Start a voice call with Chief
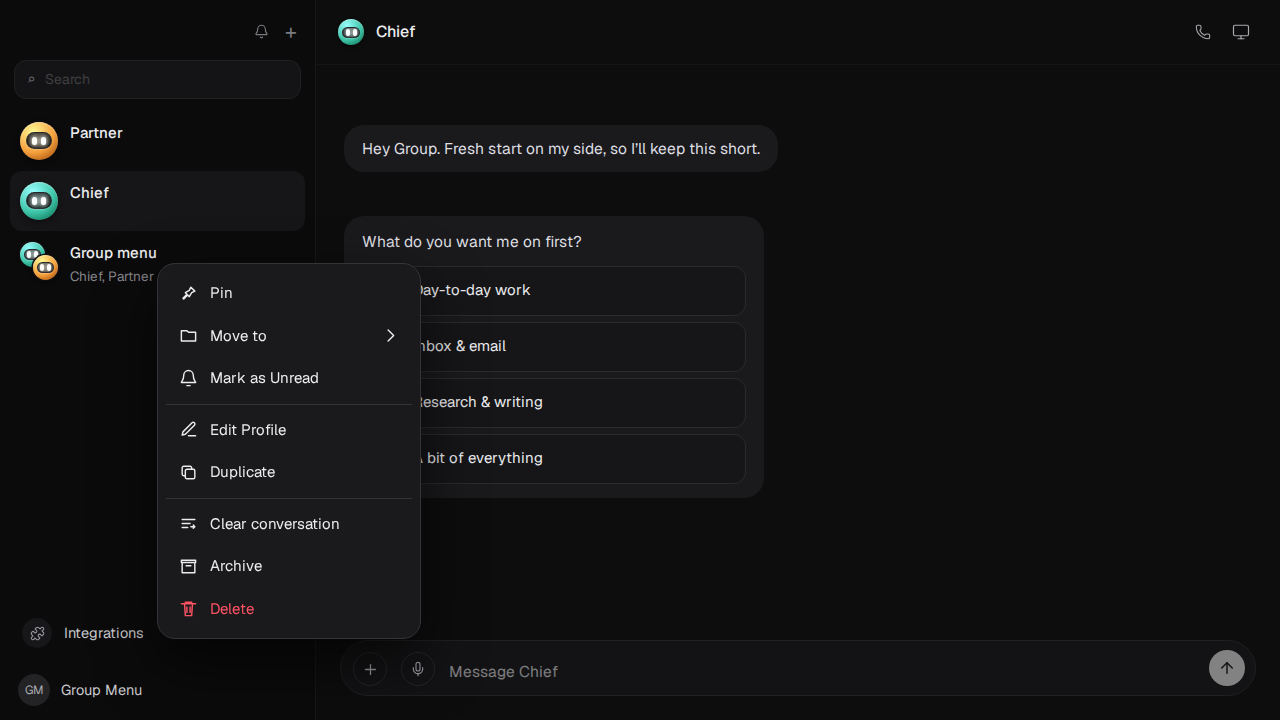This screenshot has width=1280, height=720. coord(1203,32)
